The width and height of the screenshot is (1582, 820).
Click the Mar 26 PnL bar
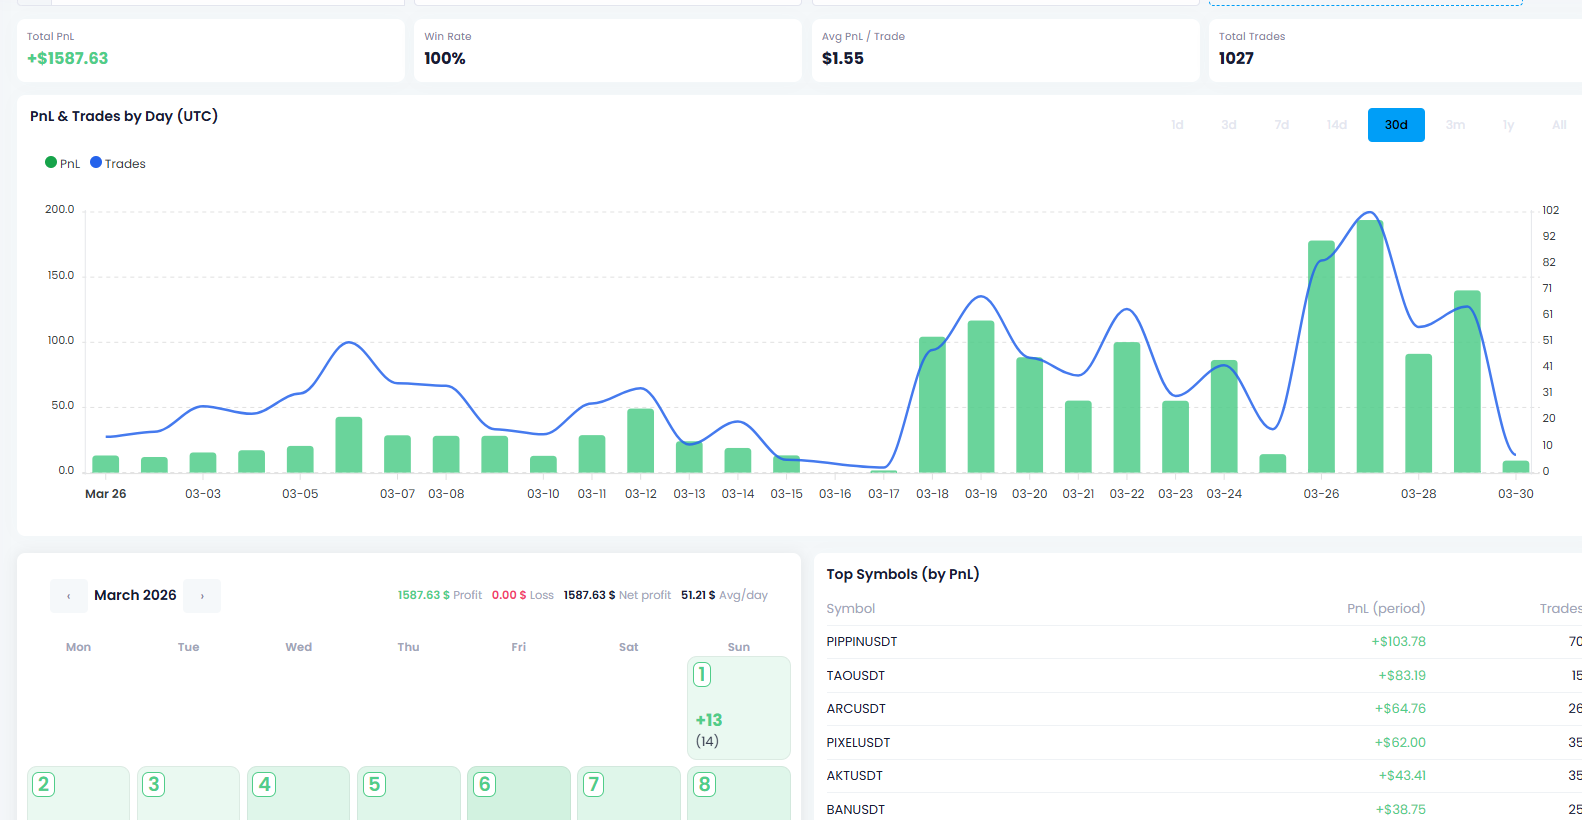pos(106,464)
